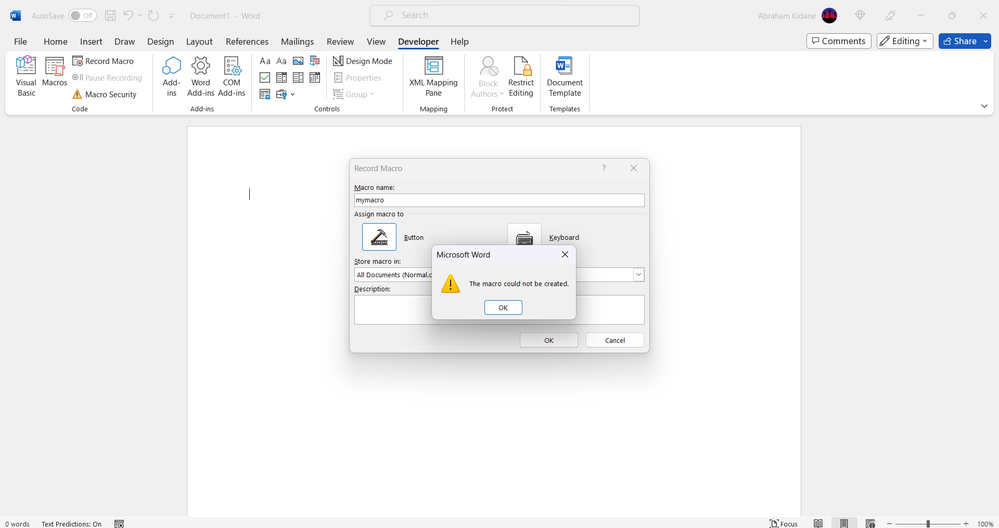Switch to the Review tab
This screenshot has height=528, width=999.
coord(340,41)
